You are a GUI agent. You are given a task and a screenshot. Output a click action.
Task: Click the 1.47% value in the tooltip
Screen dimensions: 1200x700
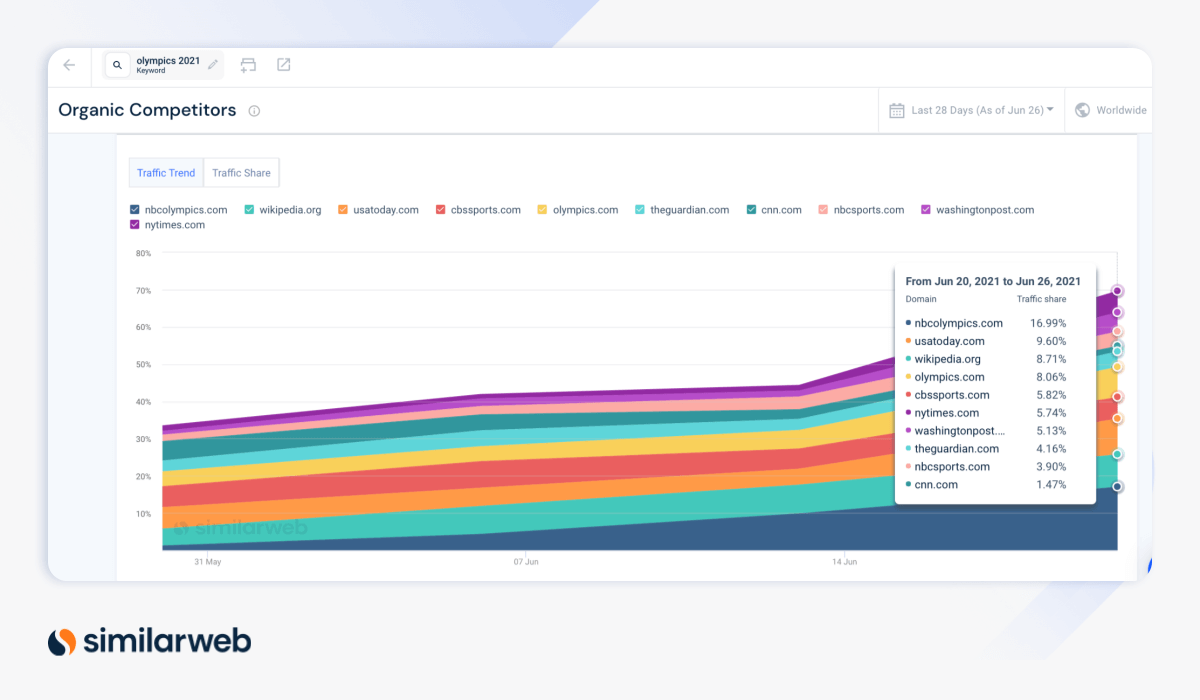click(x=1051, y=485)
